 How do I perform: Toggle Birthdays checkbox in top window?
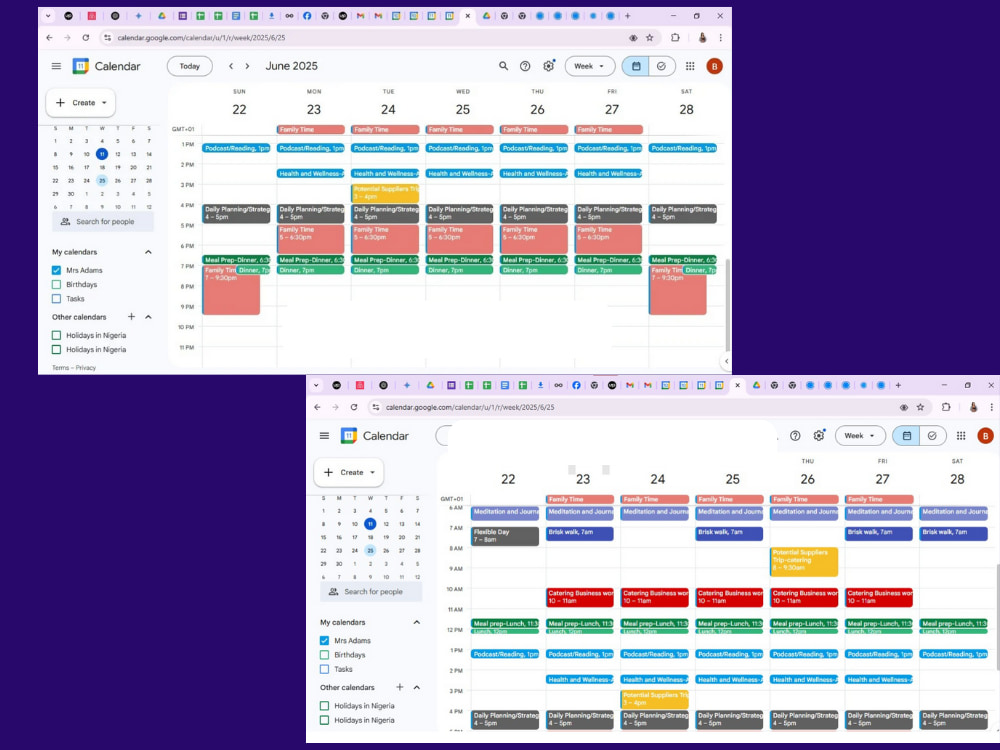point(56,284)
